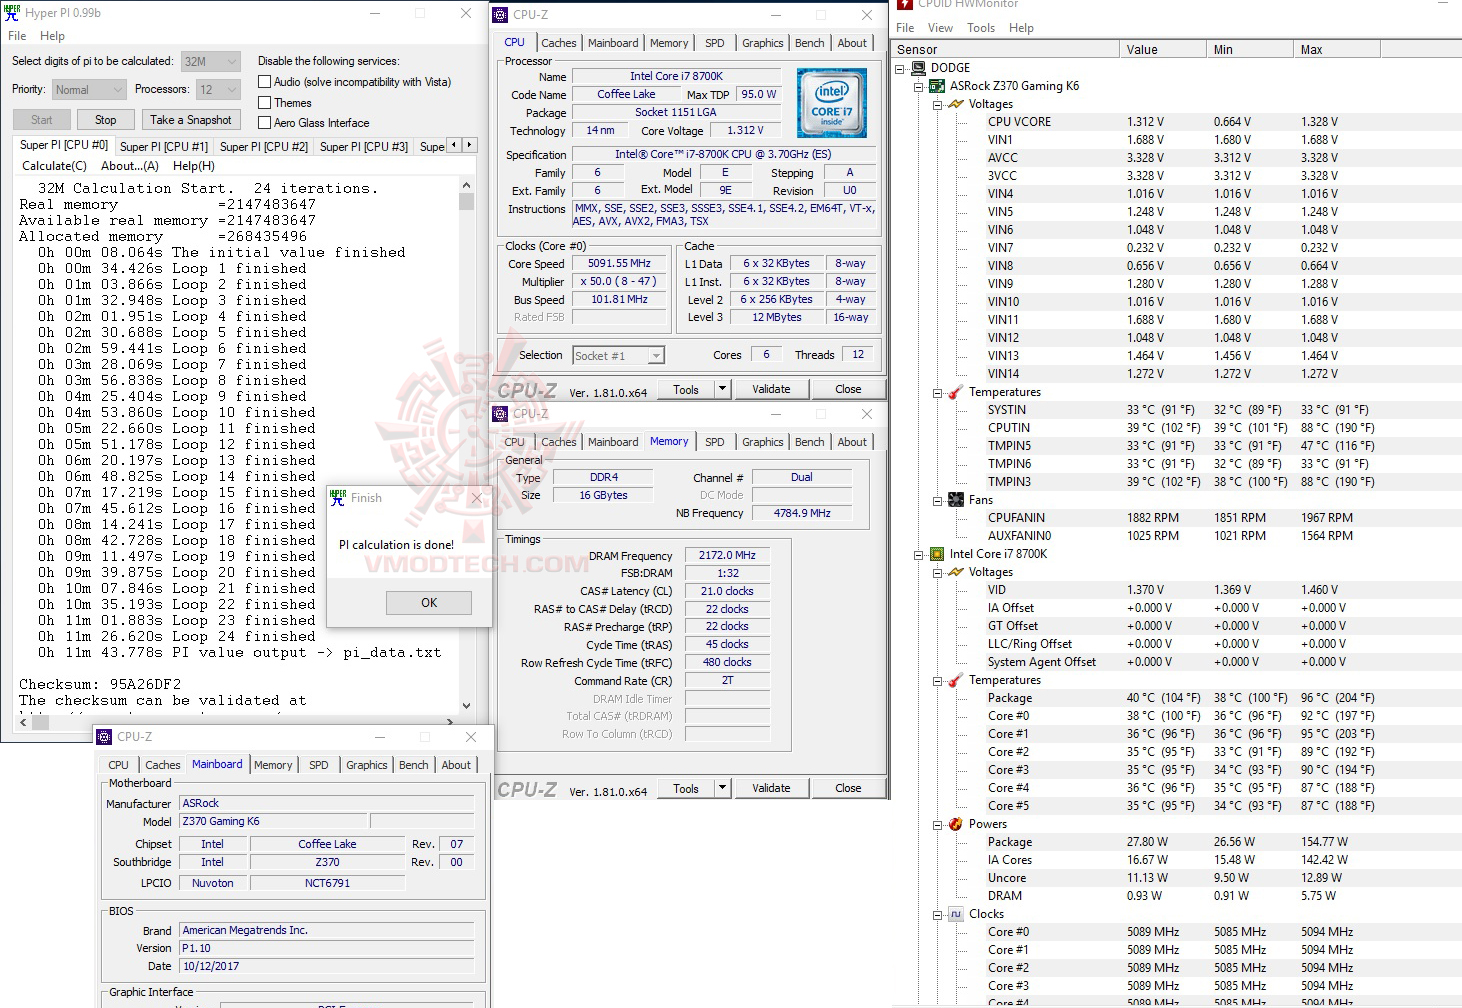Click the Hyper PI icon in the Finish dialog
1462x1008 pixels.
pyautogui.click(x=338, y=497)
